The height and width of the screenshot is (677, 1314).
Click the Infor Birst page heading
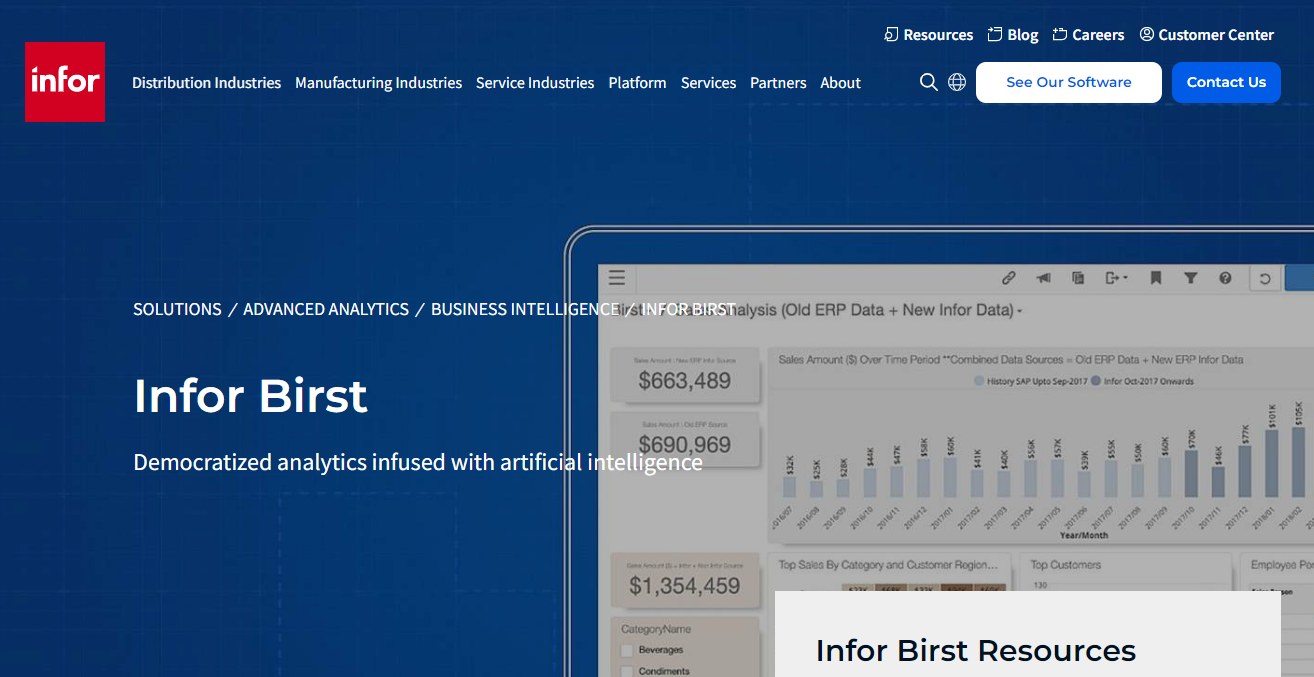pos(251,396)
